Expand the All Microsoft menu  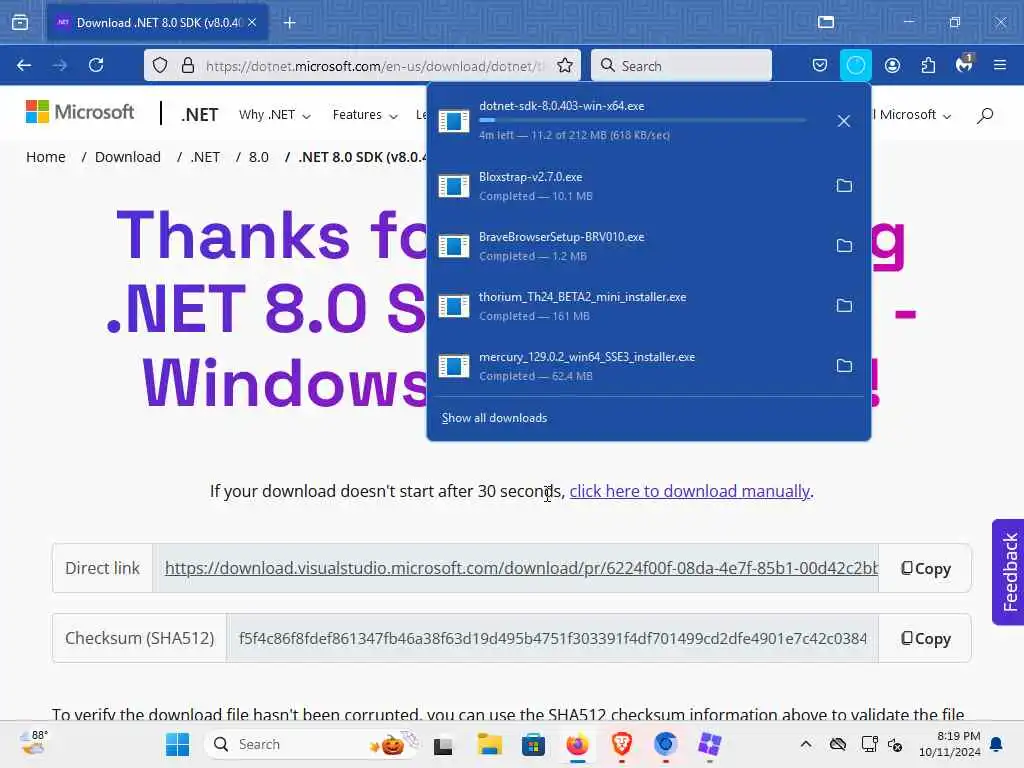tap(912, 115)
